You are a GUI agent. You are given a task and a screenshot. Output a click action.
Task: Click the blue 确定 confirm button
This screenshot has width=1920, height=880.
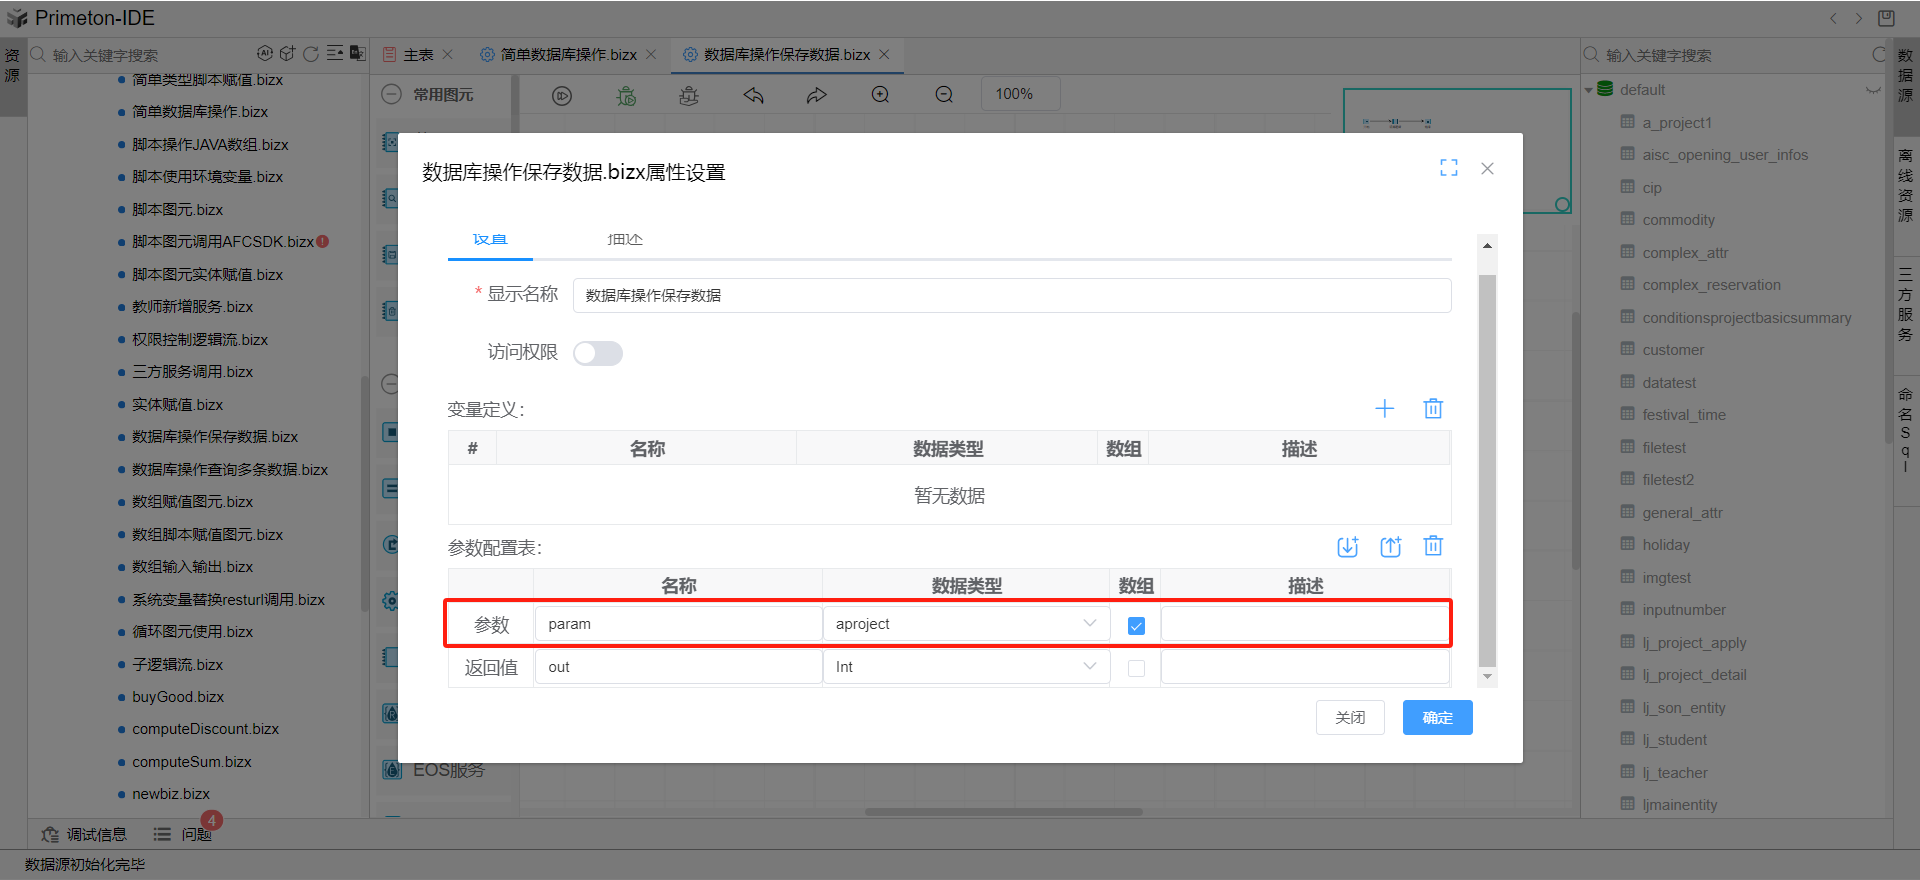point(1437,718)
